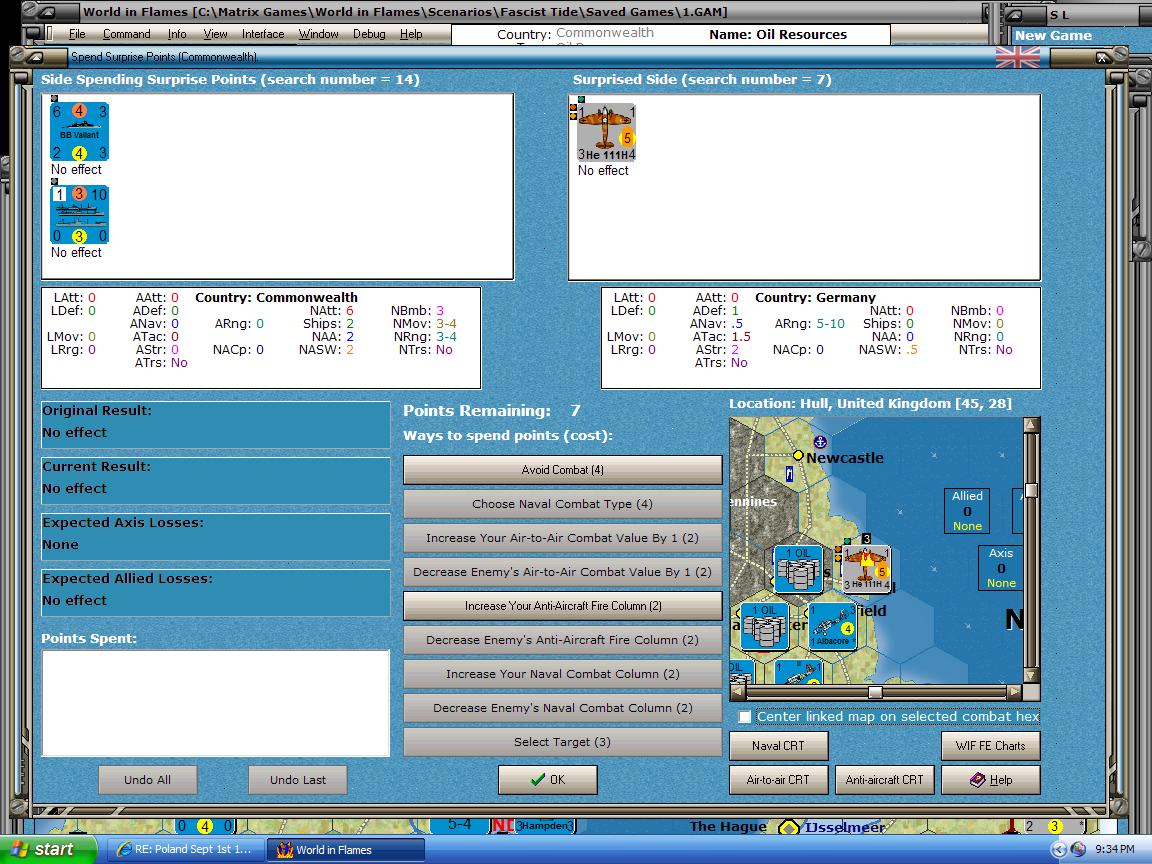Click the Hampden aircraft counter on bottom map strip
Screen dimensions: 1152x864
545,826
